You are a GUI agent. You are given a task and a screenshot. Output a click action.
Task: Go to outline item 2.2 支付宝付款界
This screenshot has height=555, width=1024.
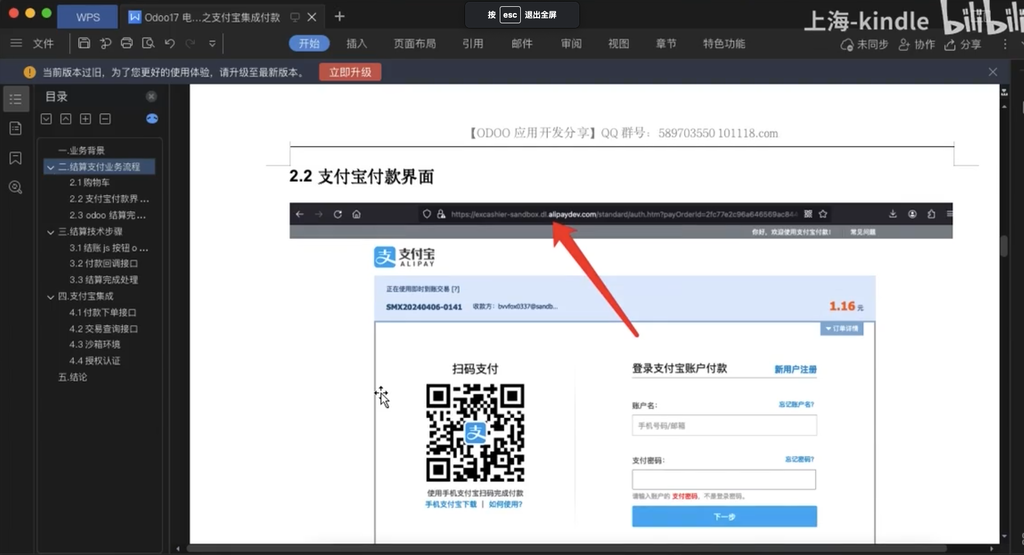pos(109,198)
